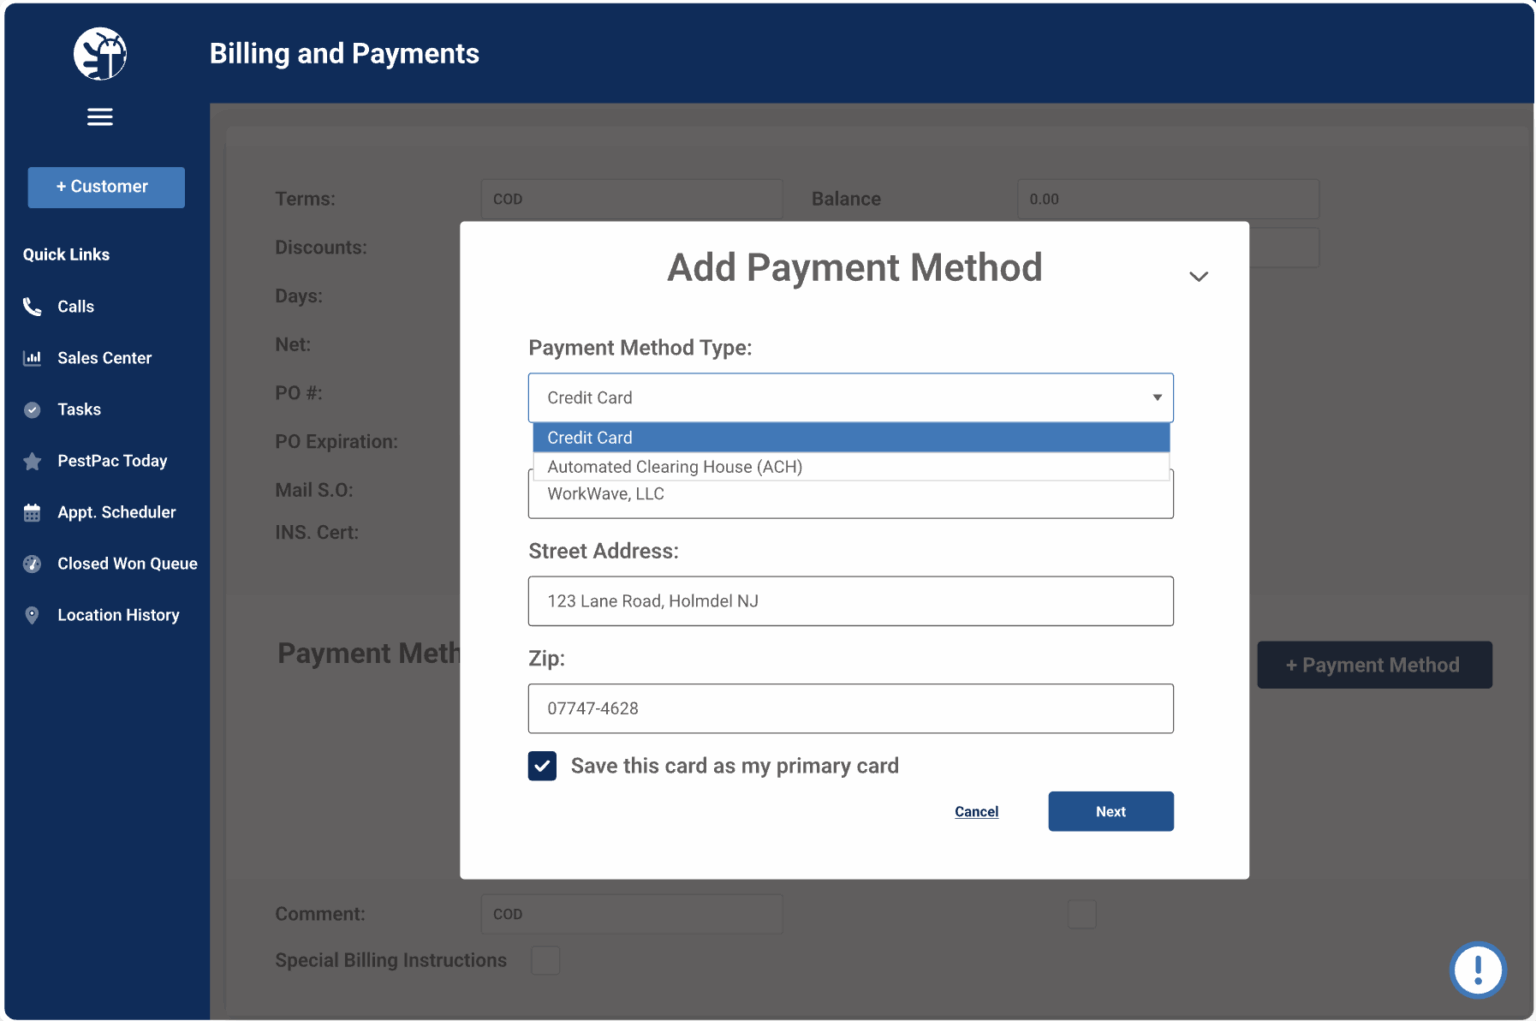This screenshot has width=1536, height=1021.
Task: View Location History via the pin icon
Action: click(x=33, y=615)
